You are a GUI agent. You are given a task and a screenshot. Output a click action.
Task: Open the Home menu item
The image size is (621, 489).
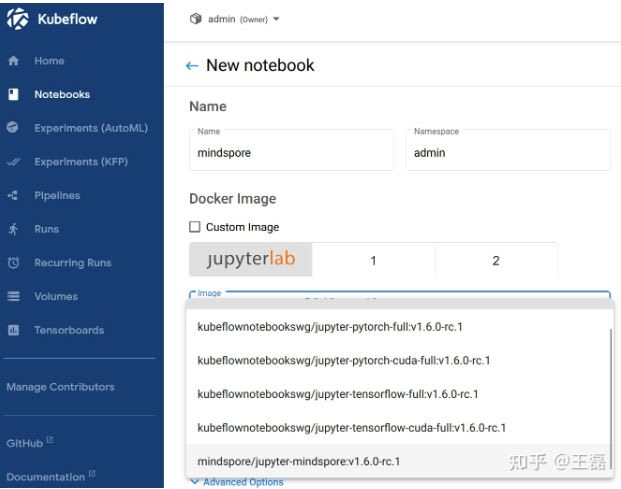49,61
